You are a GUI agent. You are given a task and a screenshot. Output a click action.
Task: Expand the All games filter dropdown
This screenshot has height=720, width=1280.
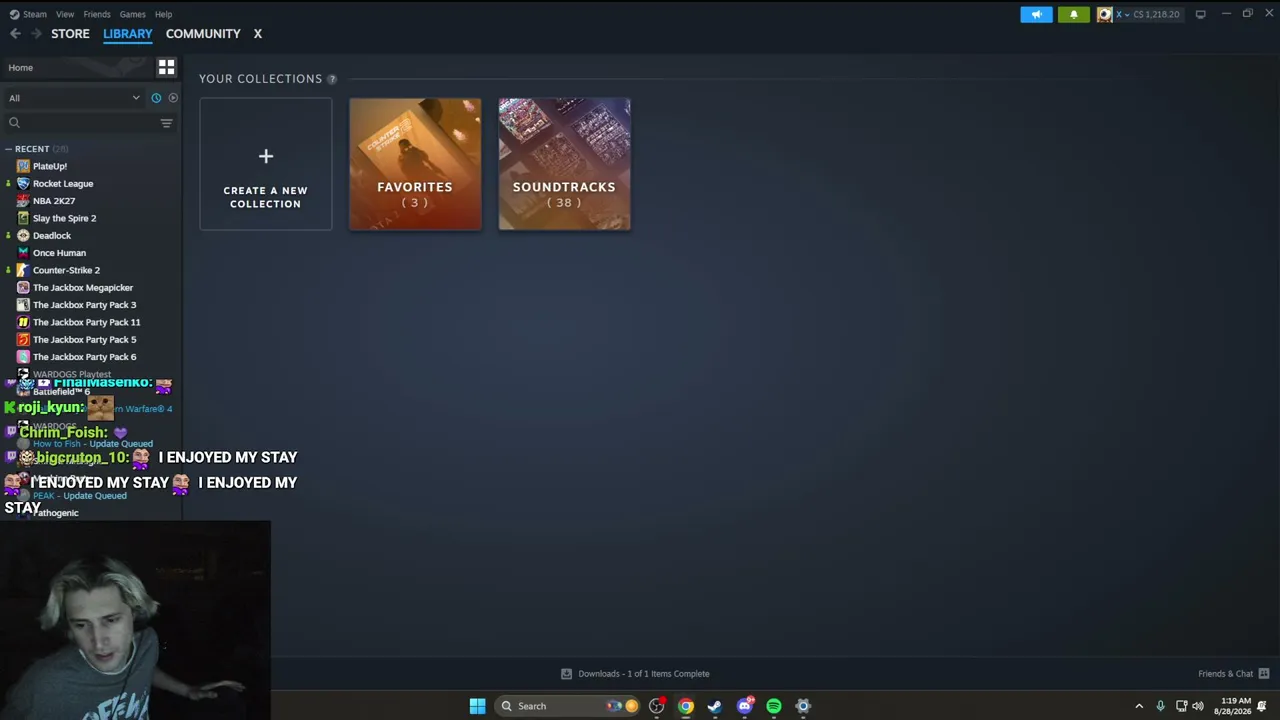pyautogui.click(x=75, y=98)
